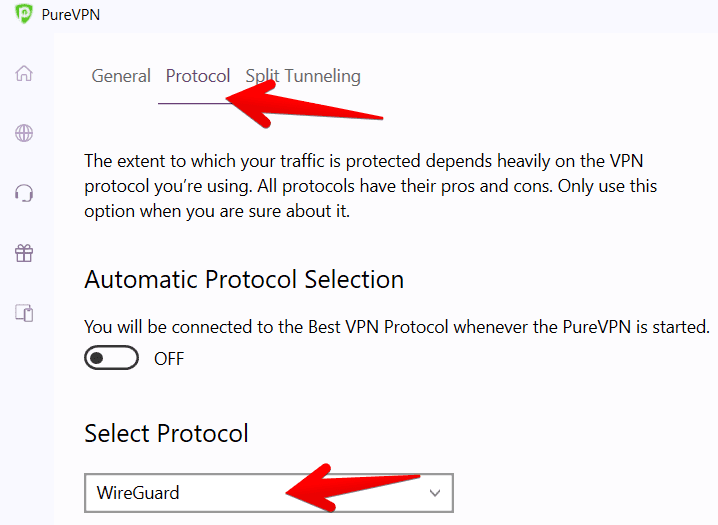Open the Support headset icon

[24, 193]
